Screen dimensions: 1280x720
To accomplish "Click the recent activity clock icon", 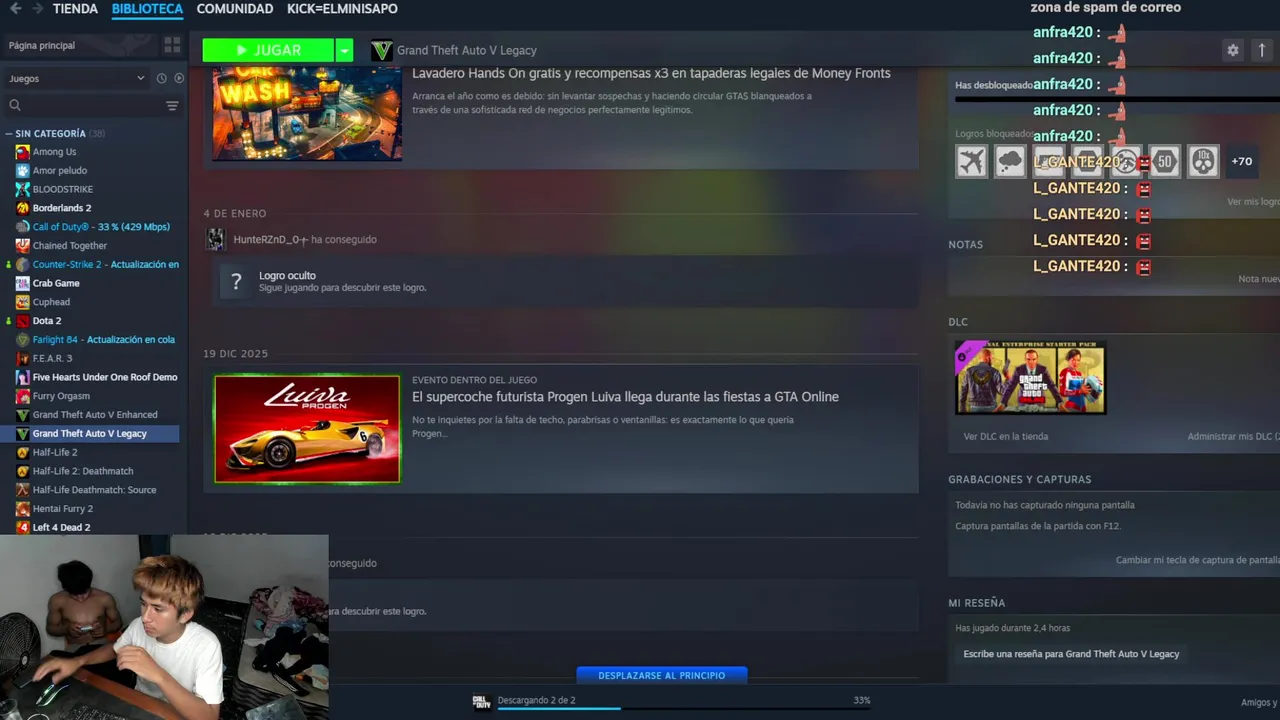I will [x=161, y=78].
